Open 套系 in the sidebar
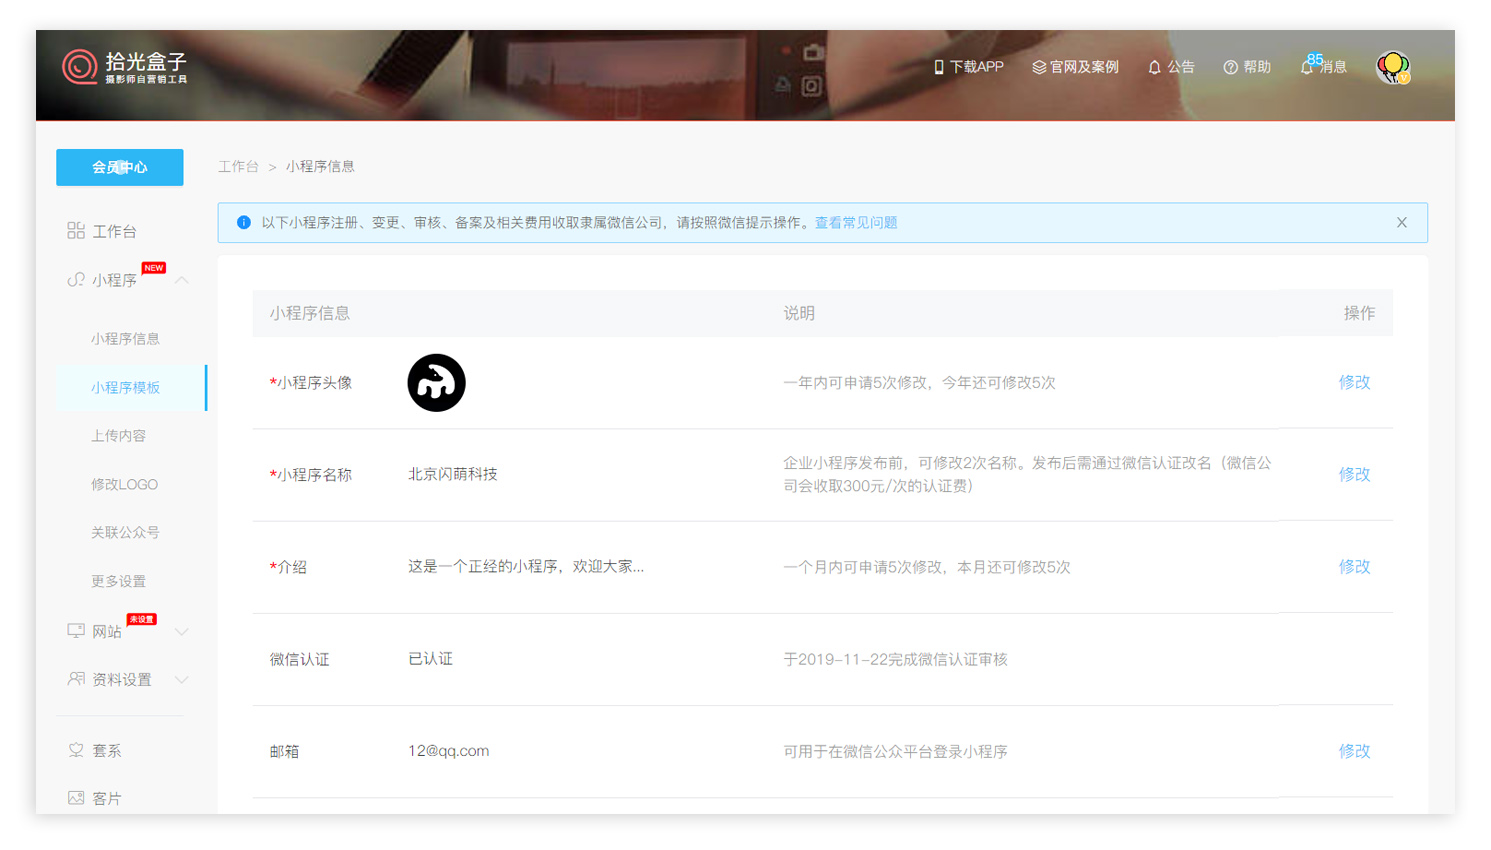Image resolution: width=1491 pixels, height=850 pixels. pyautogui.click(x=106, y=751)
